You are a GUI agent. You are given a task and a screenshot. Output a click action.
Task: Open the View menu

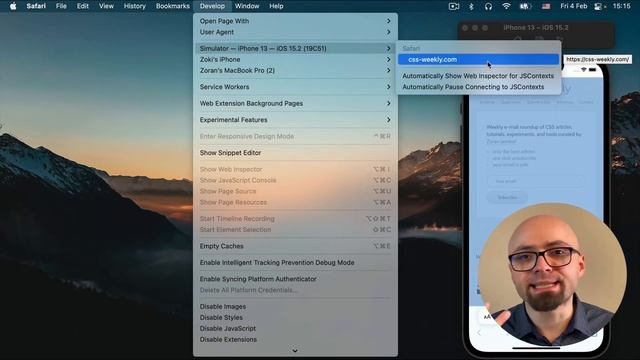click(106, 6)
